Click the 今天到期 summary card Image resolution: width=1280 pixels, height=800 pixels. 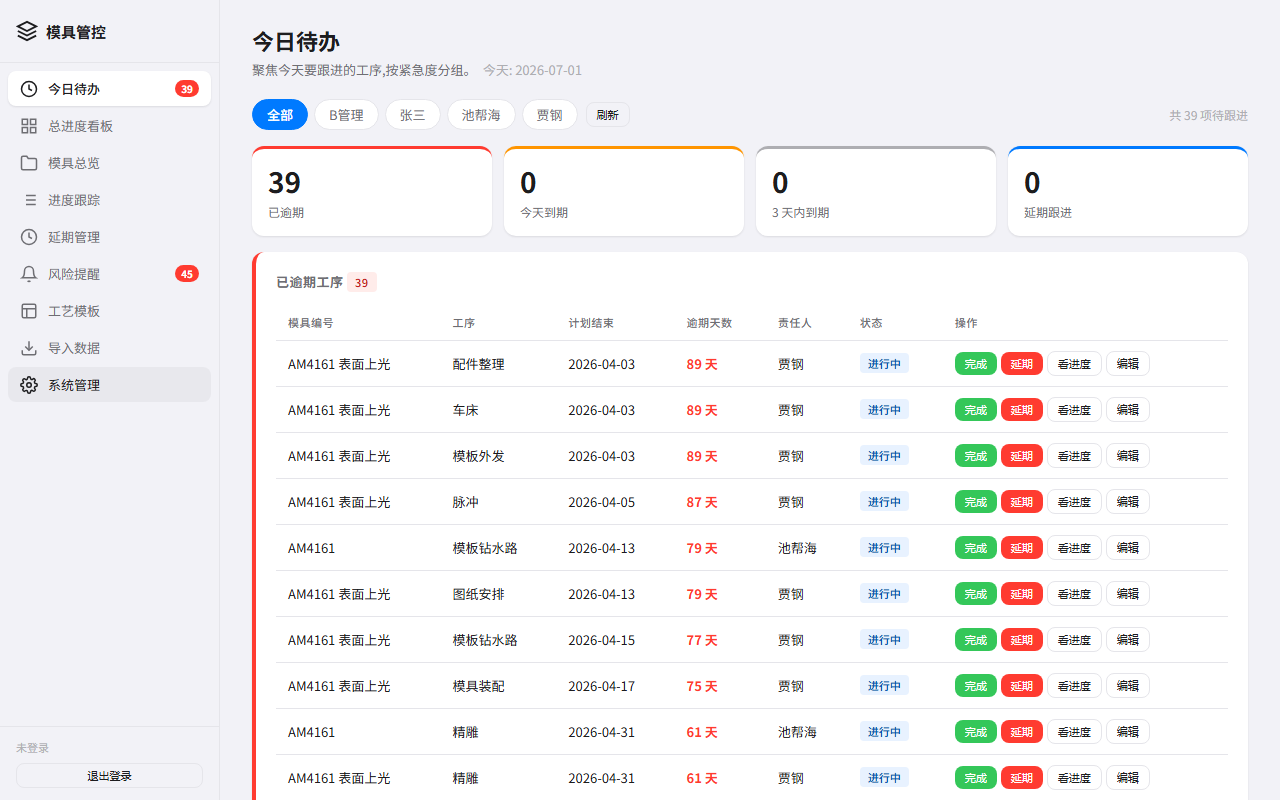point(624,191)
